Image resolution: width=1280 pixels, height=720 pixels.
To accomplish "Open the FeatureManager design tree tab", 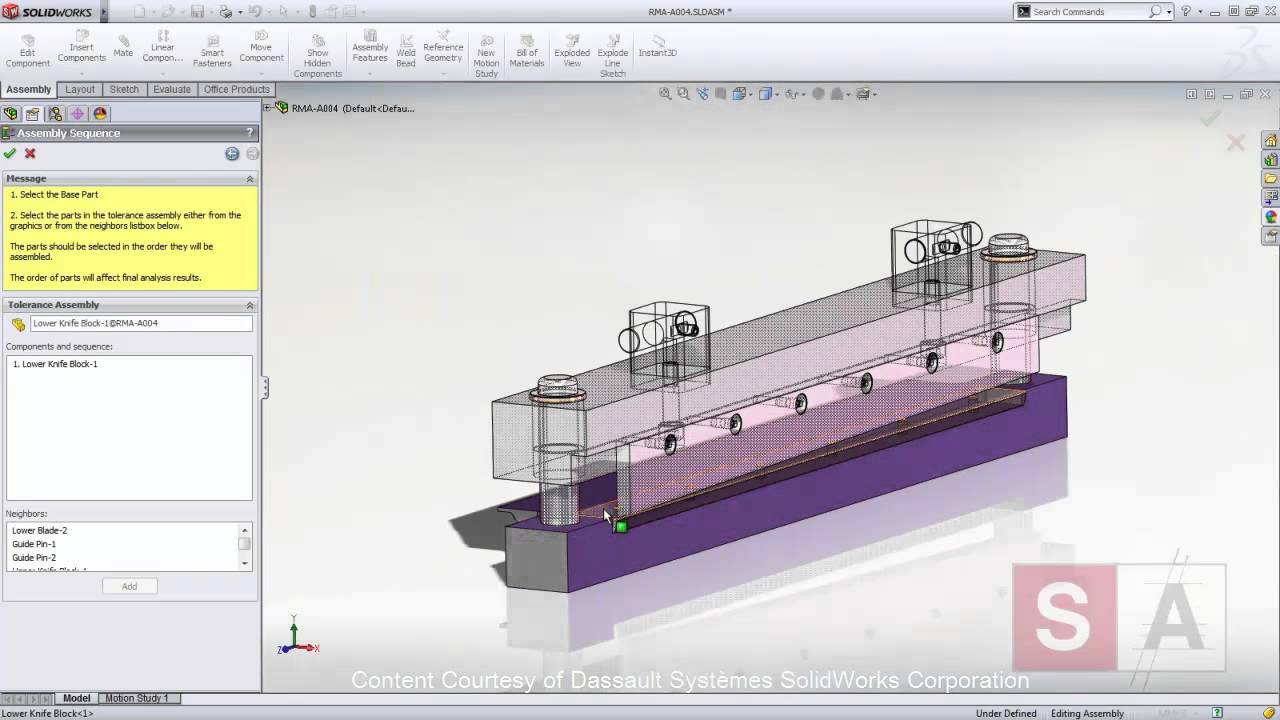I will [x=11, y=114].
